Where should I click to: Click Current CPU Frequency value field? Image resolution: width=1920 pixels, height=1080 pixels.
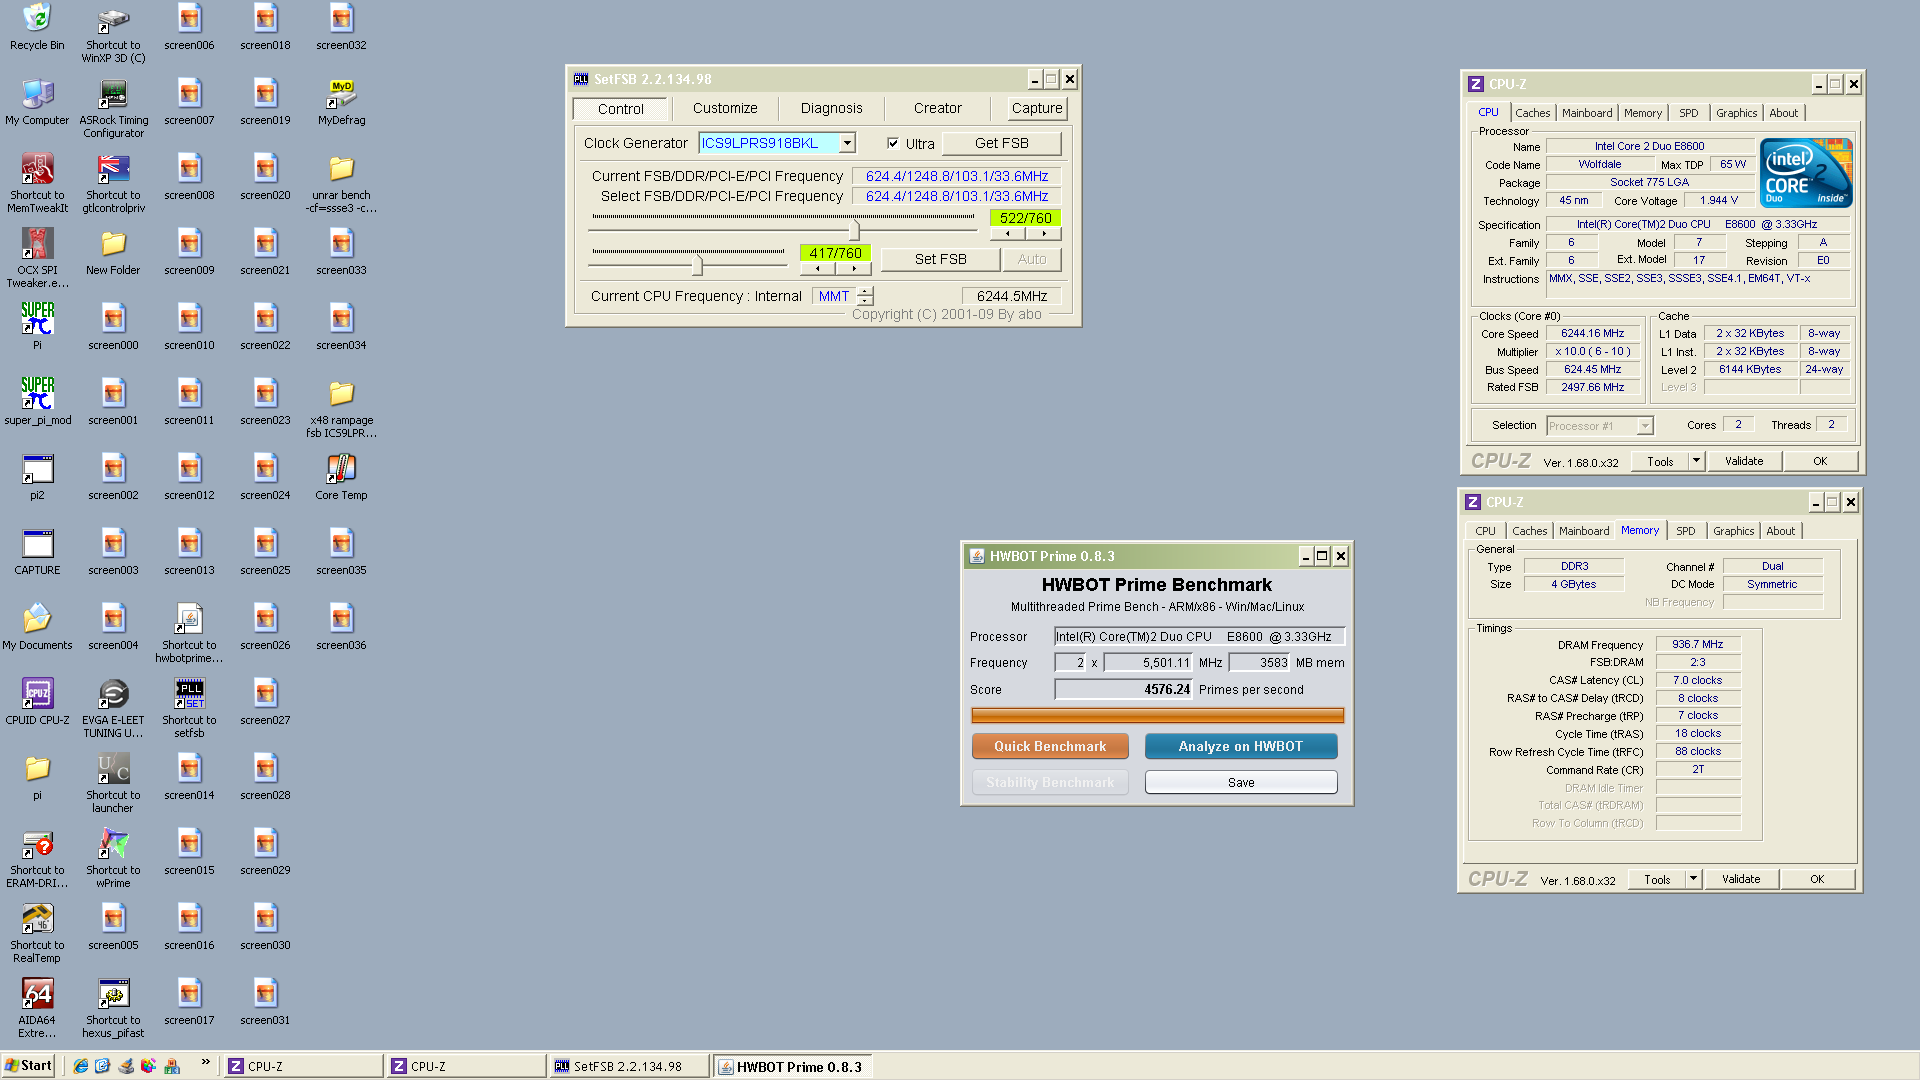(1011, 296)
